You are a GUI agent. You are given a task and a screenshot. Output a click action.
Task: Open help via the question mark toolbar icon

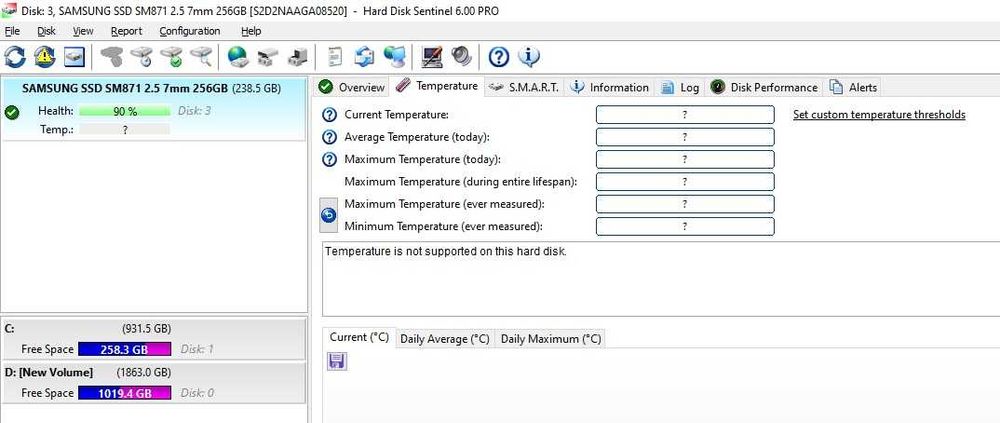(x=499, y=56)
